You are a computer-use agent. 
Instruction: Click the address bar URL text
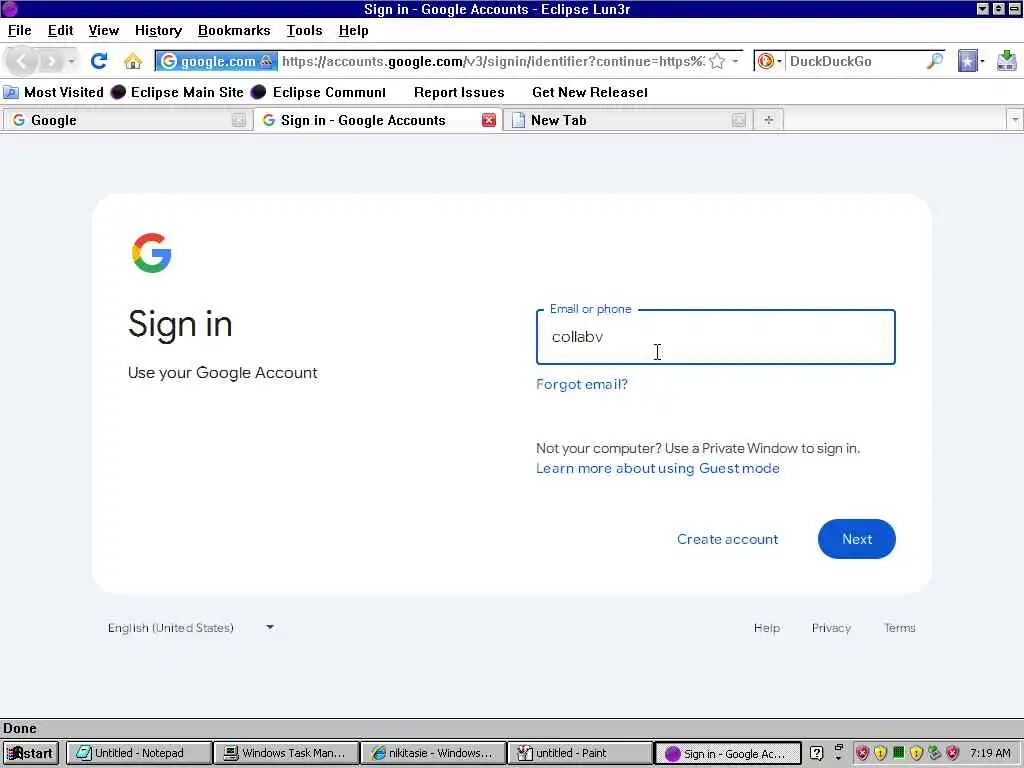tap(493, 61)
